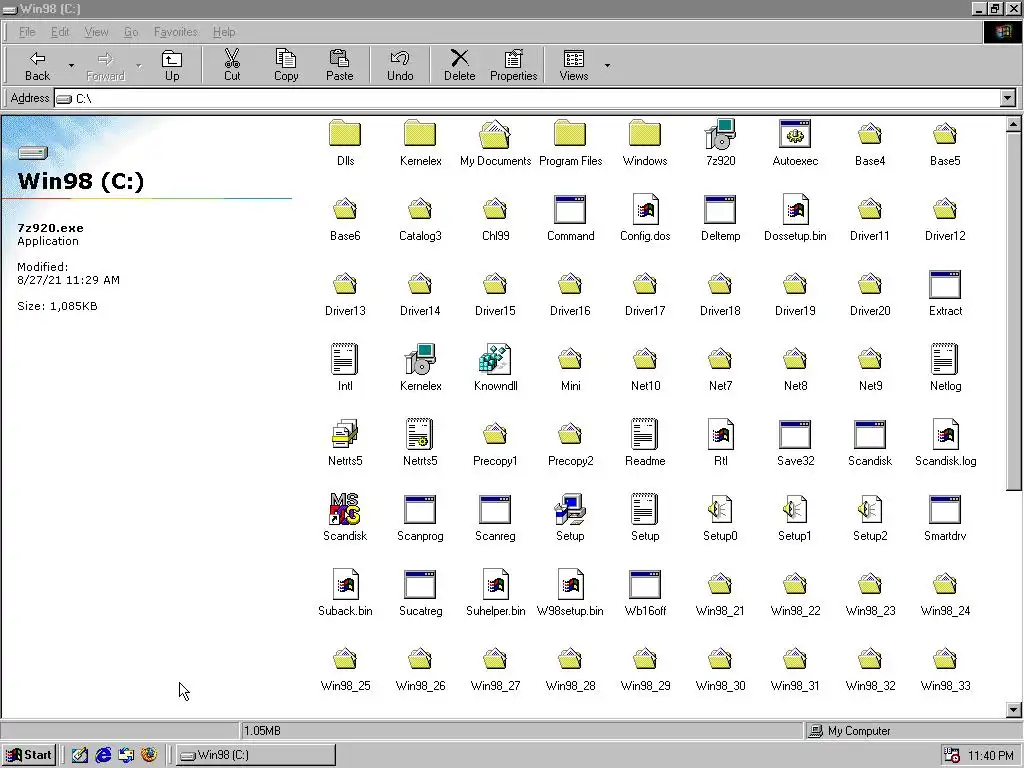Screen dimensions: 1024x768
Task: Select the Setup2 sound file icon
Action: coord(870,509)
